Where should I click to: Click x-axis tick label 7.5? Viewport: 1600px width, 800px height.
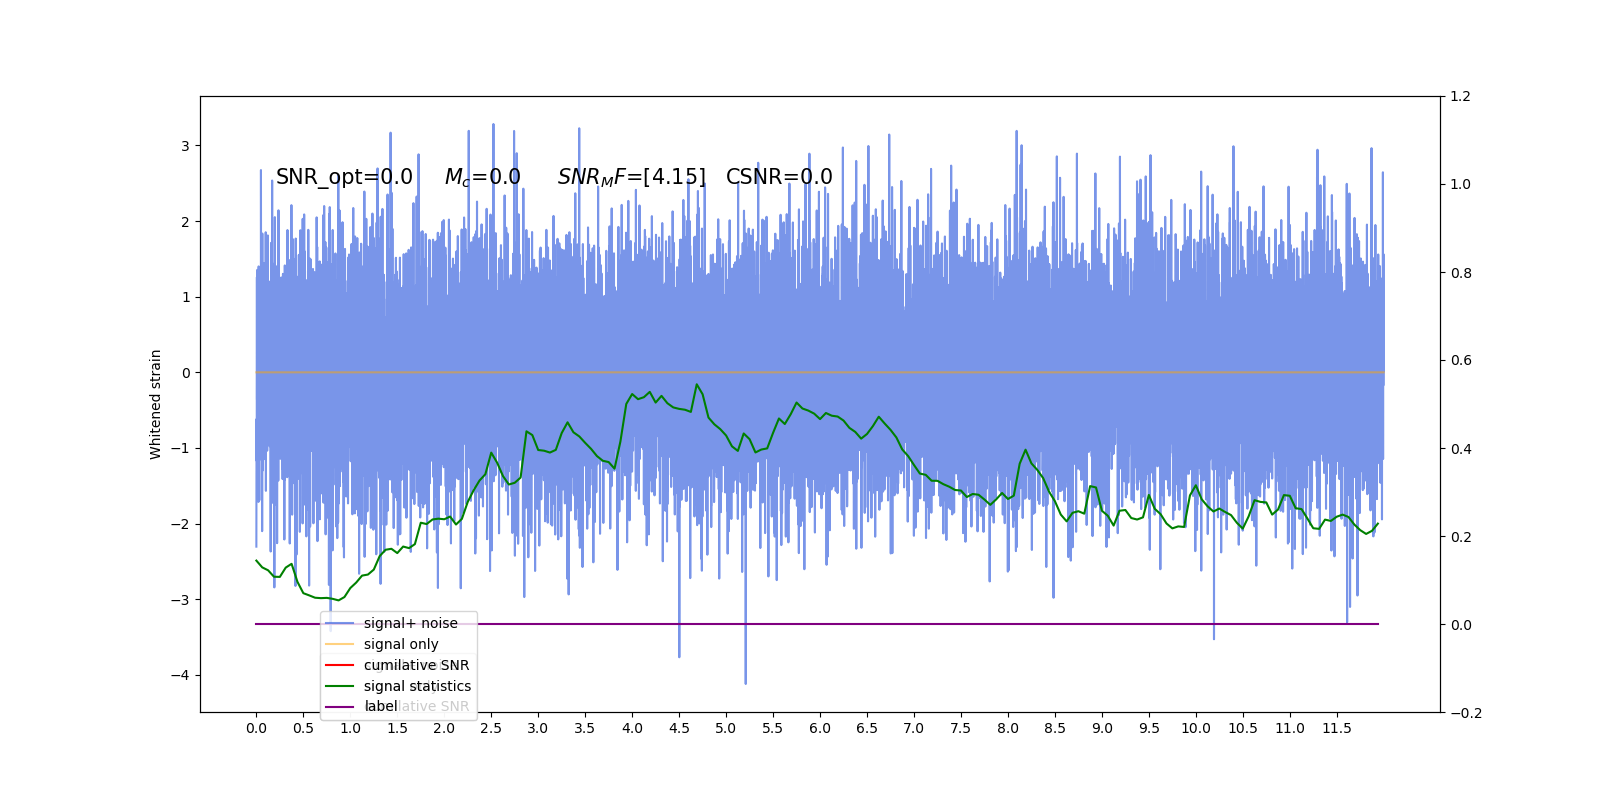(x=961, y=728)
